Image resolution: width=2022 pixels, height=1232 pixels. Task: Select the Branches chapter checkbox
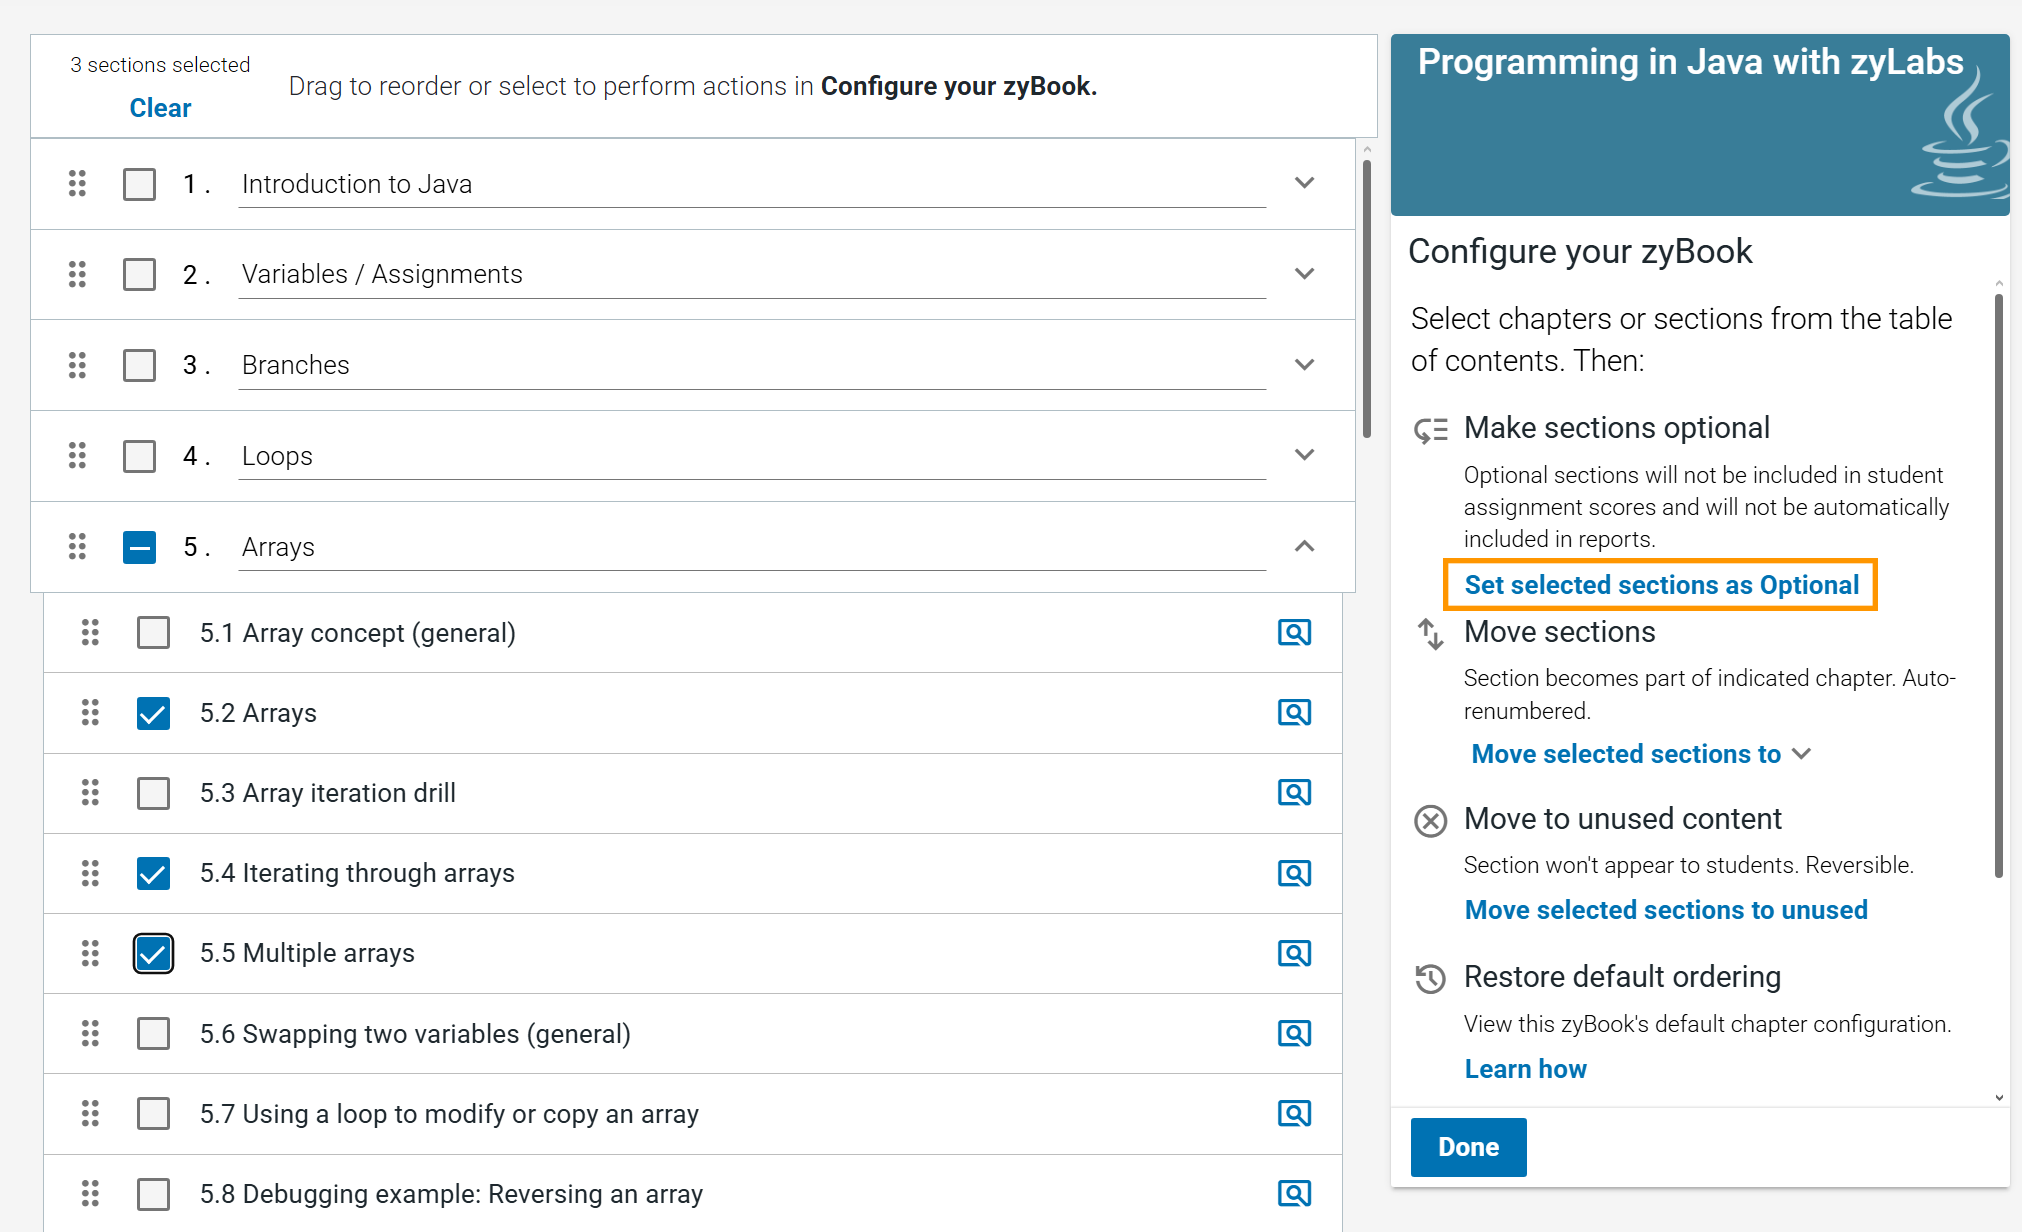[139, 365]
